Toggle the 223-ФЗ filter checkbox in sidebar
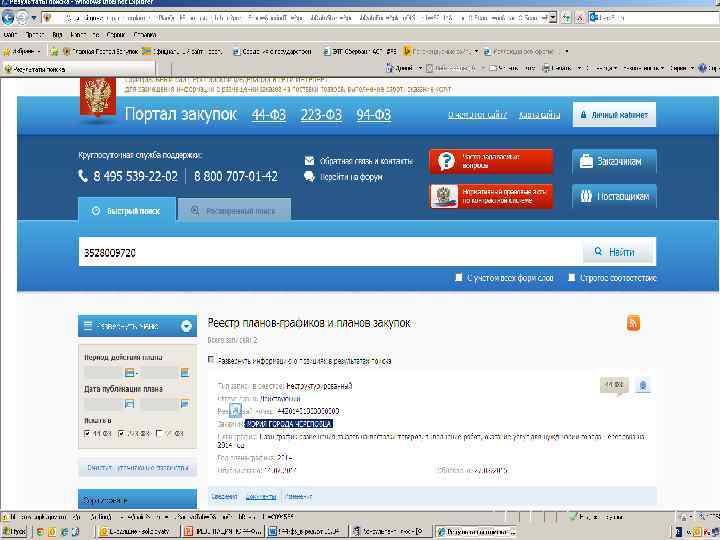Viewport: 720px width, 540px height. click(x=121, y=433)
